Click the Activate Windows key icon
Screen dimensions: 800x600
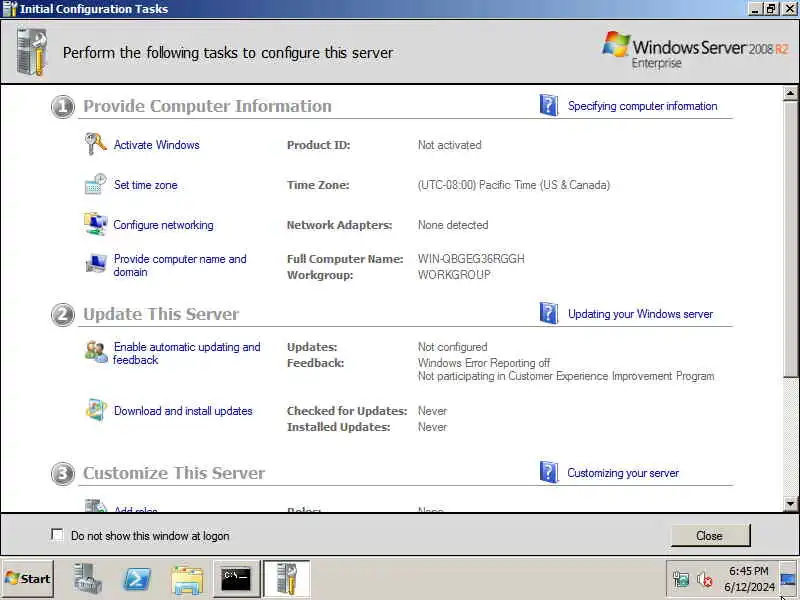(95, 144)
